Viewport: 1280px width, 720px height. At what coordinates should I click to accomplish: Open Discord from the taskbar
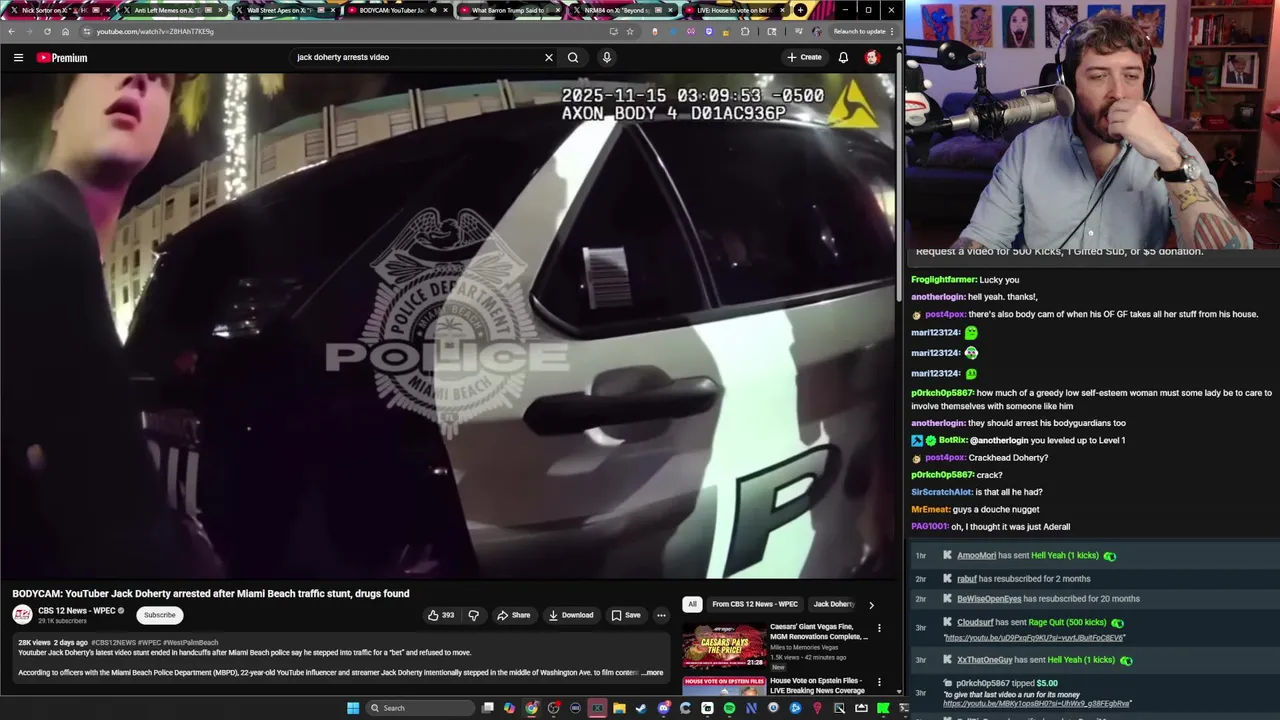point(663,708)
